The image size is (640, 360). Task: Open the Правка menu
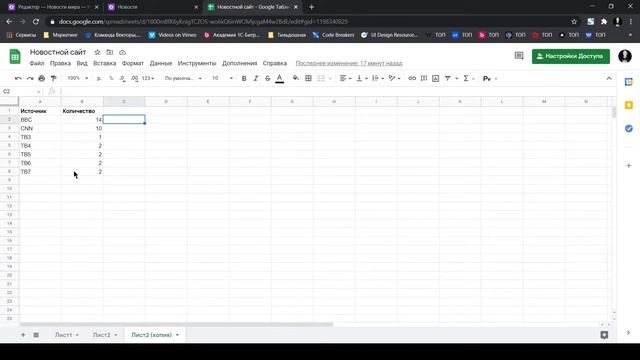(x=60, y=63)
